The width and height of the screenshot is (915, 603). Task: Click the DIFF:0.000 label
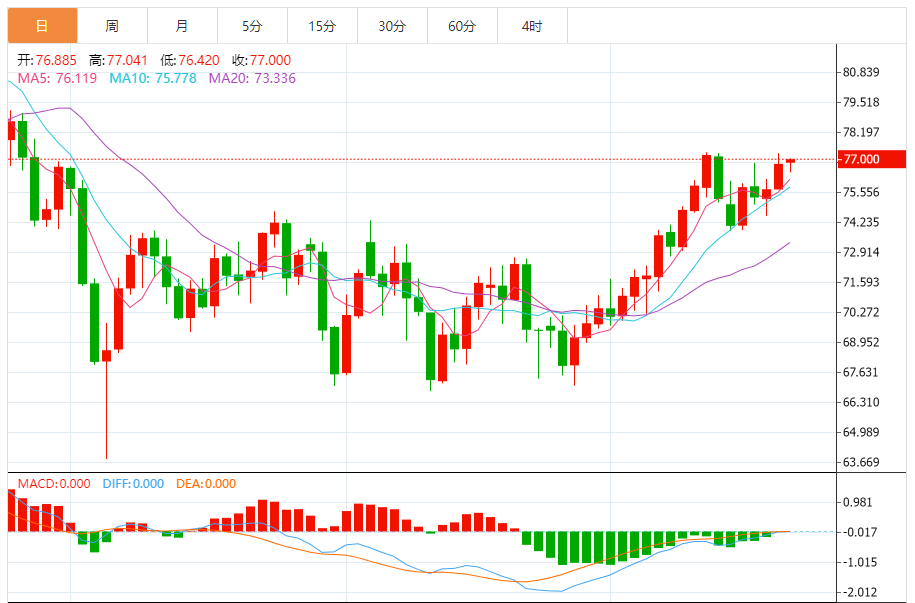click(x=133, y=484)
